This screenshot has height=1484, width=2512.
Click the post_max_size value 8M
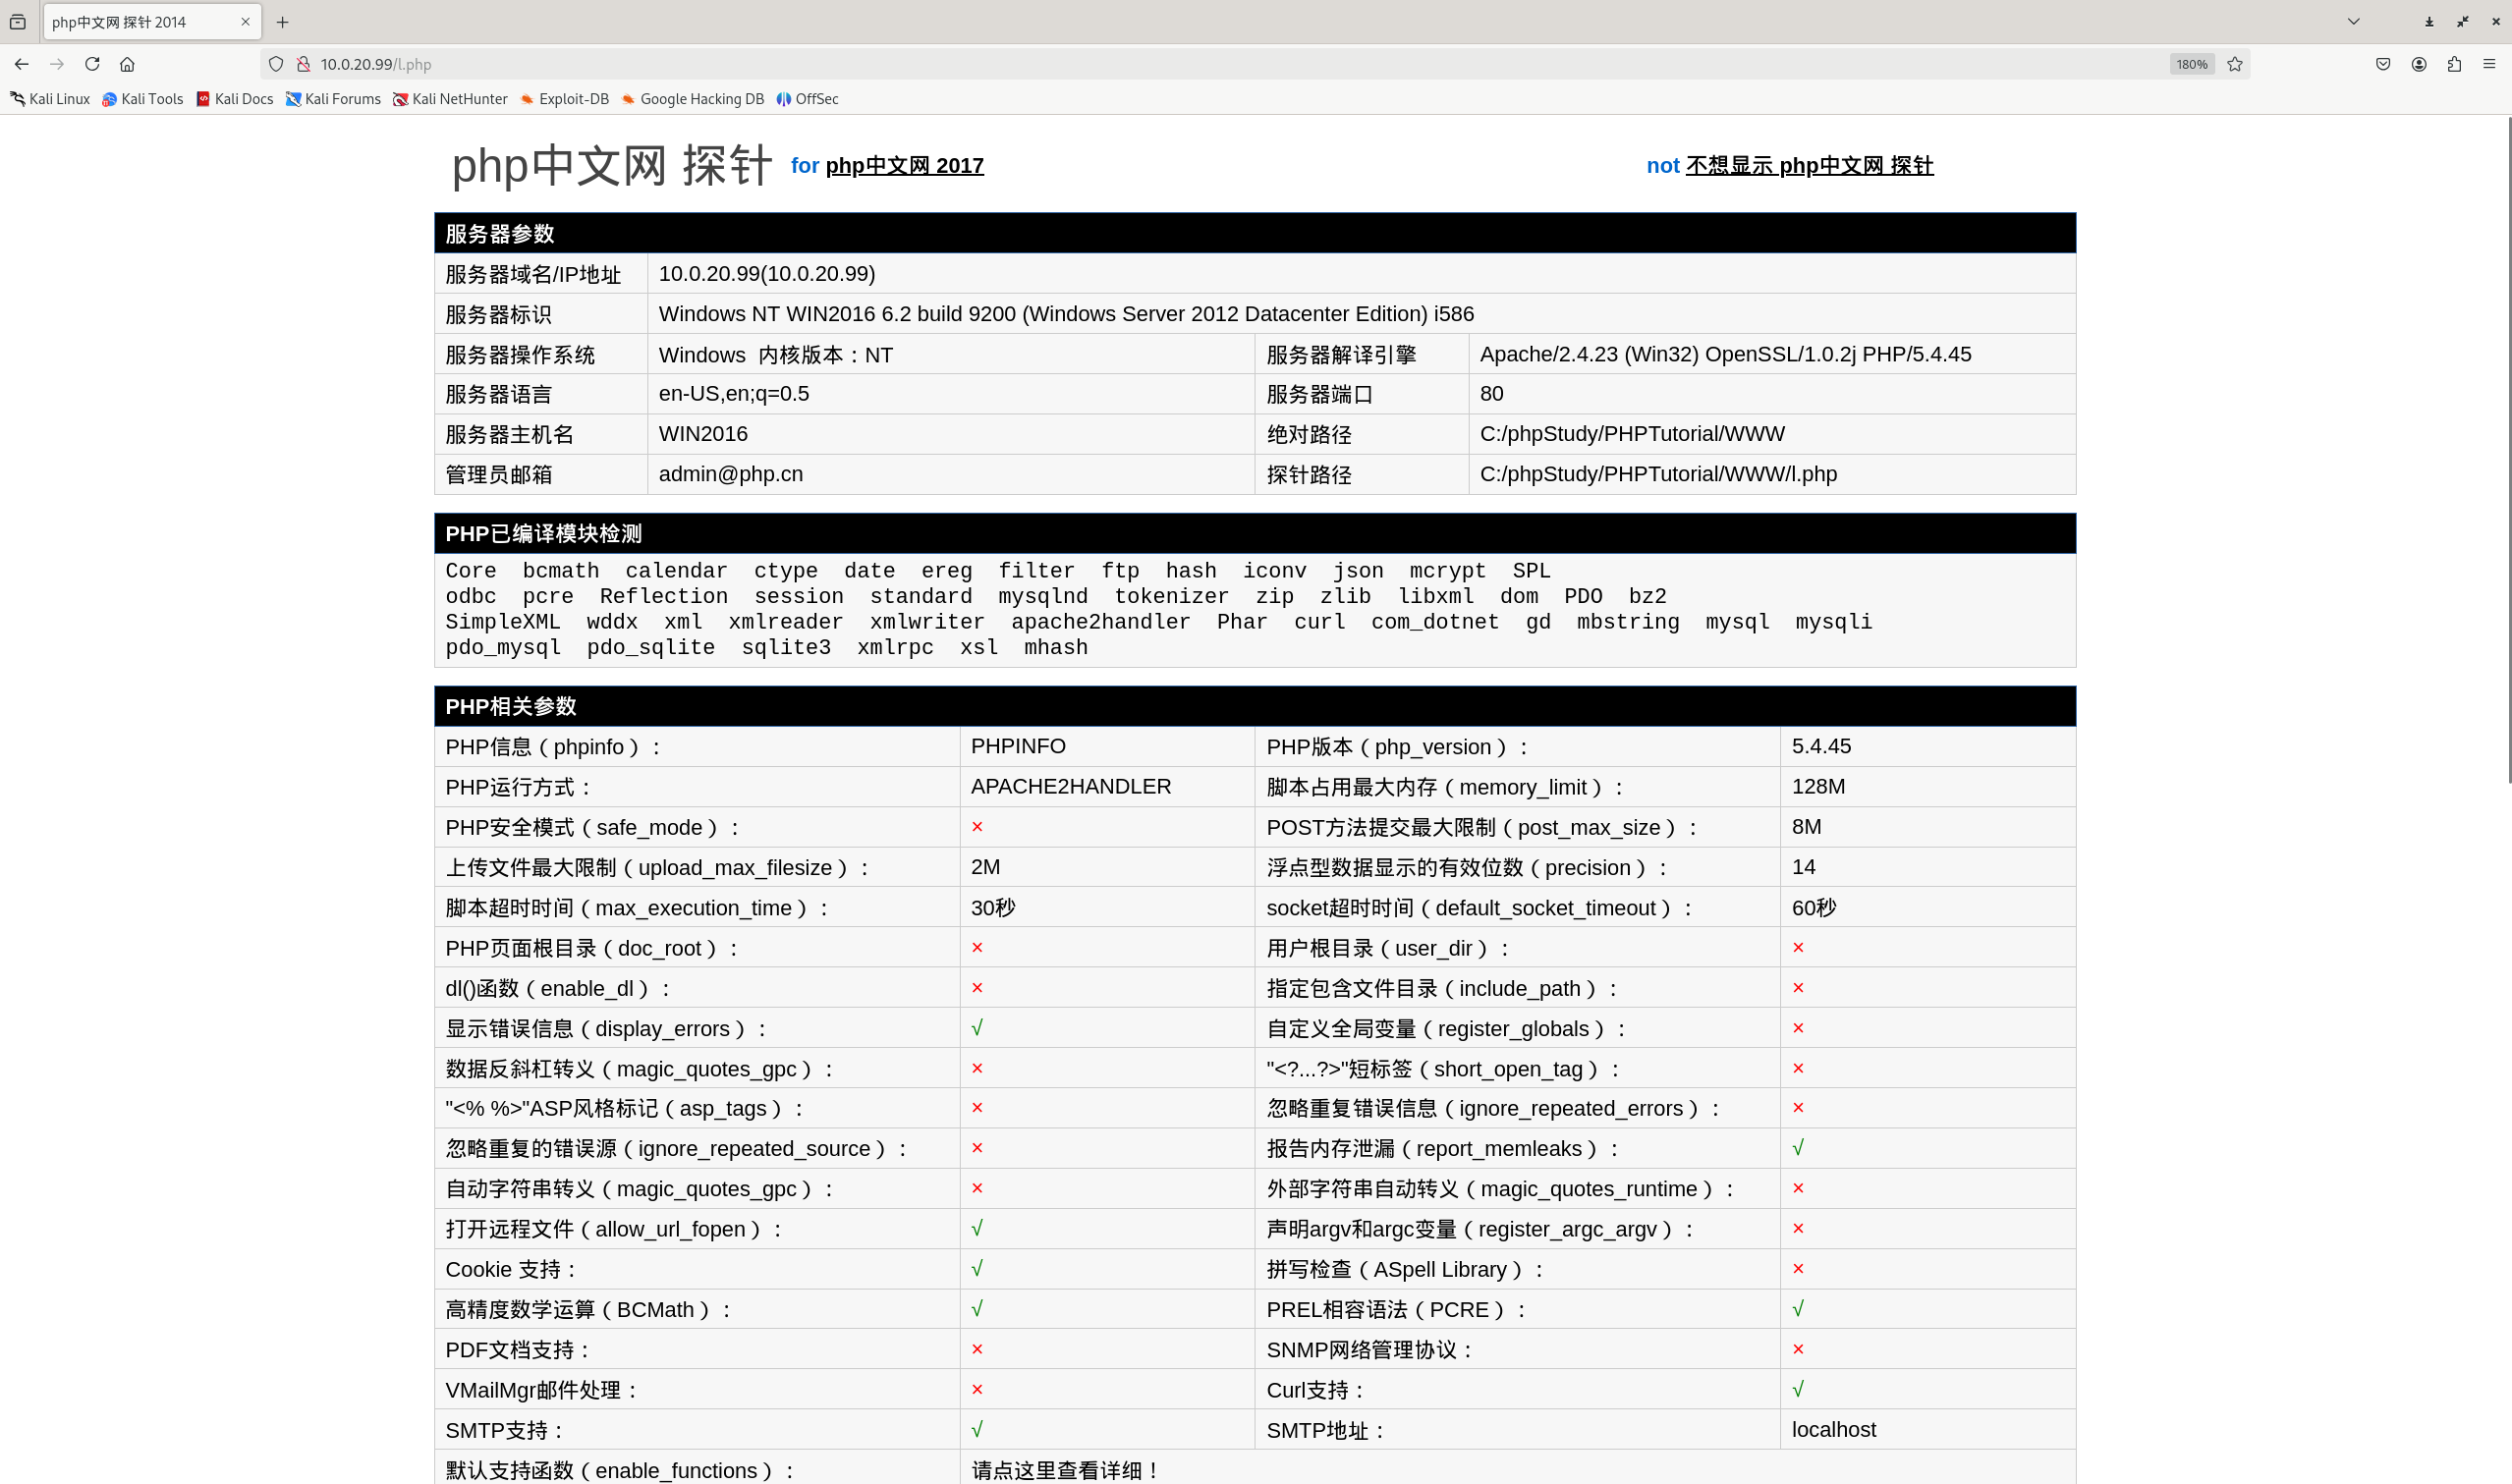click(1806, 827)
